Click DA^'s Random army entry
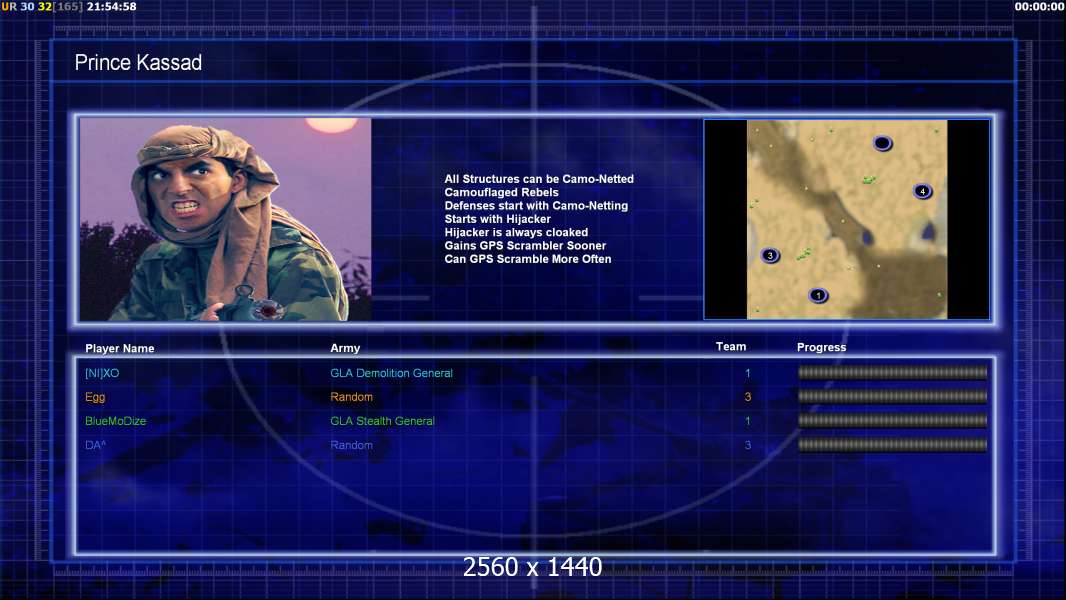Image resolution: width=1066 pixels, height=600 pixels. [351, 445]
